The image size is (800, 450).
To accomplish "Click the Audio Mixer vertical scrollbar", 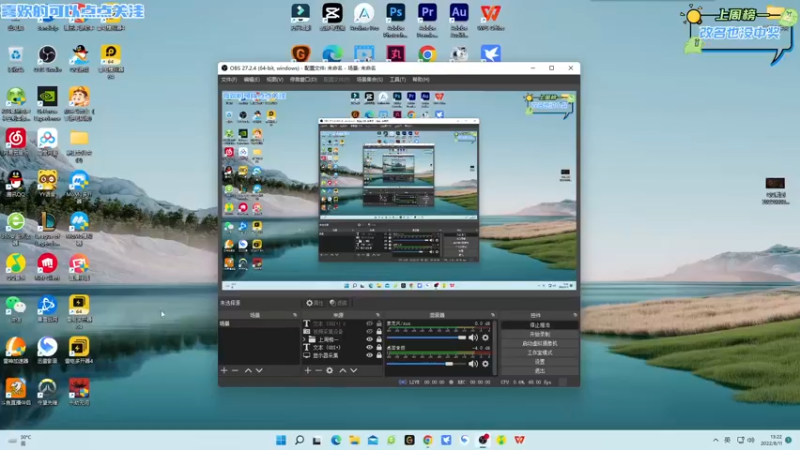I will [495, 348].
